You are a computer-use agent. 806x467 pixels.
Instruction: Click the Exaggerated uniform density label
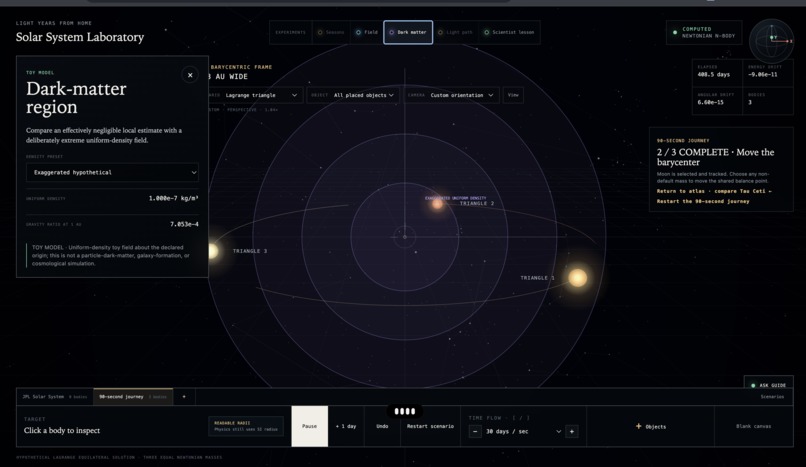[x=455, y=198]
